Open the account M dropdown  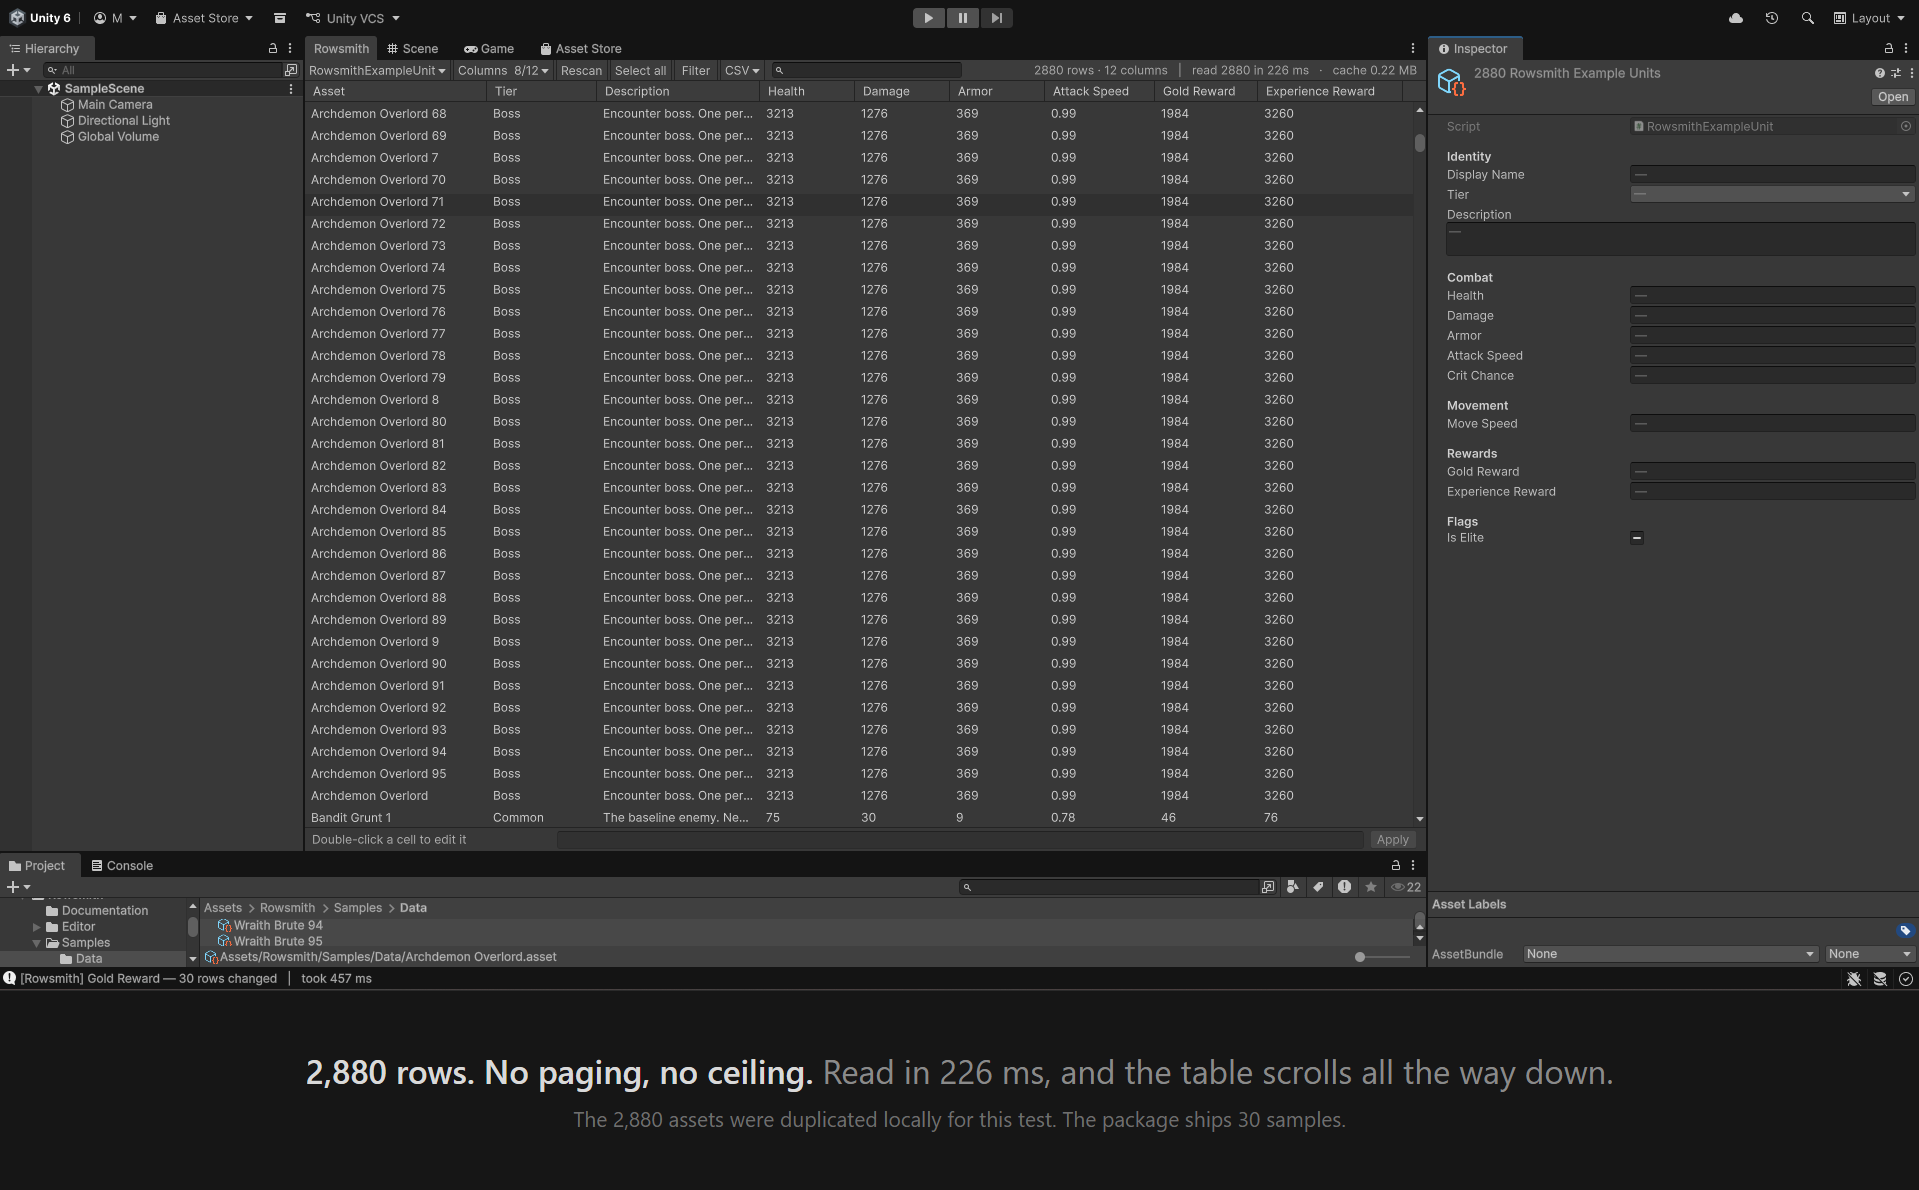point(114,18)
